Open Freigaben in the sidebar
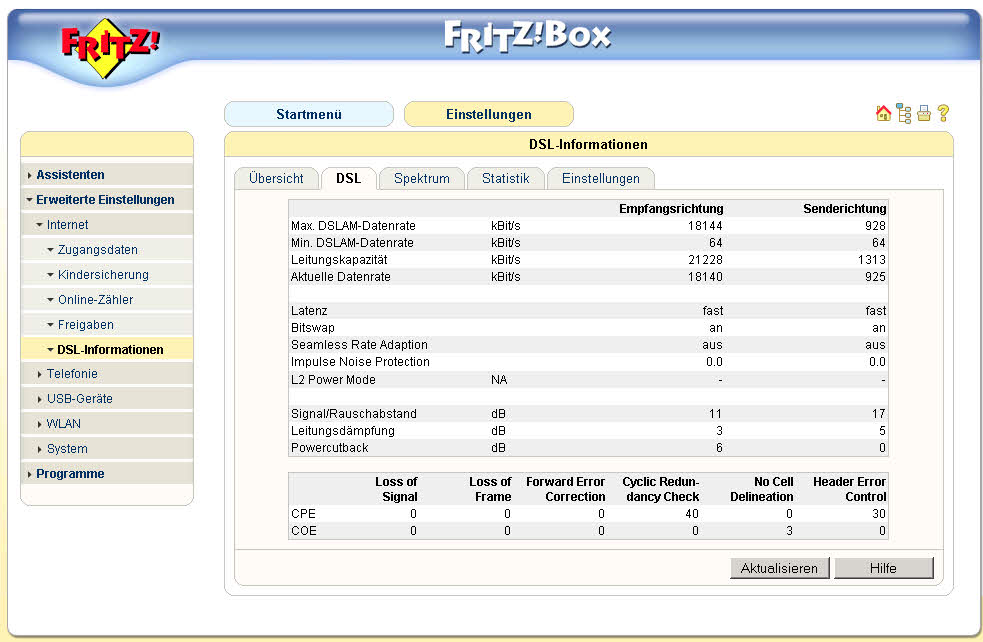Viewport: 983px width, 642px height. pyautogui.click(x=86, y=325)
